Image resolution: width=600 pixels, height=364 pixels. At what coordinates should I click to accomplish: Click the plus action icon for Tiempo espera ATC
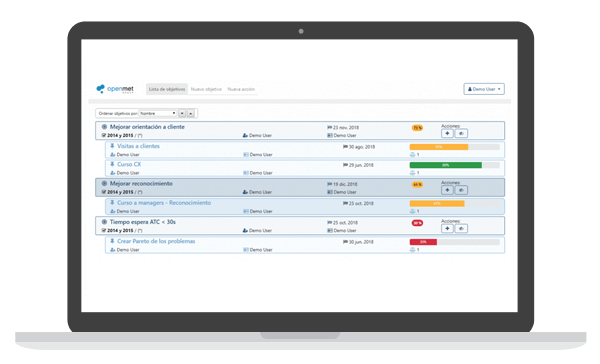tap(447, 229)
